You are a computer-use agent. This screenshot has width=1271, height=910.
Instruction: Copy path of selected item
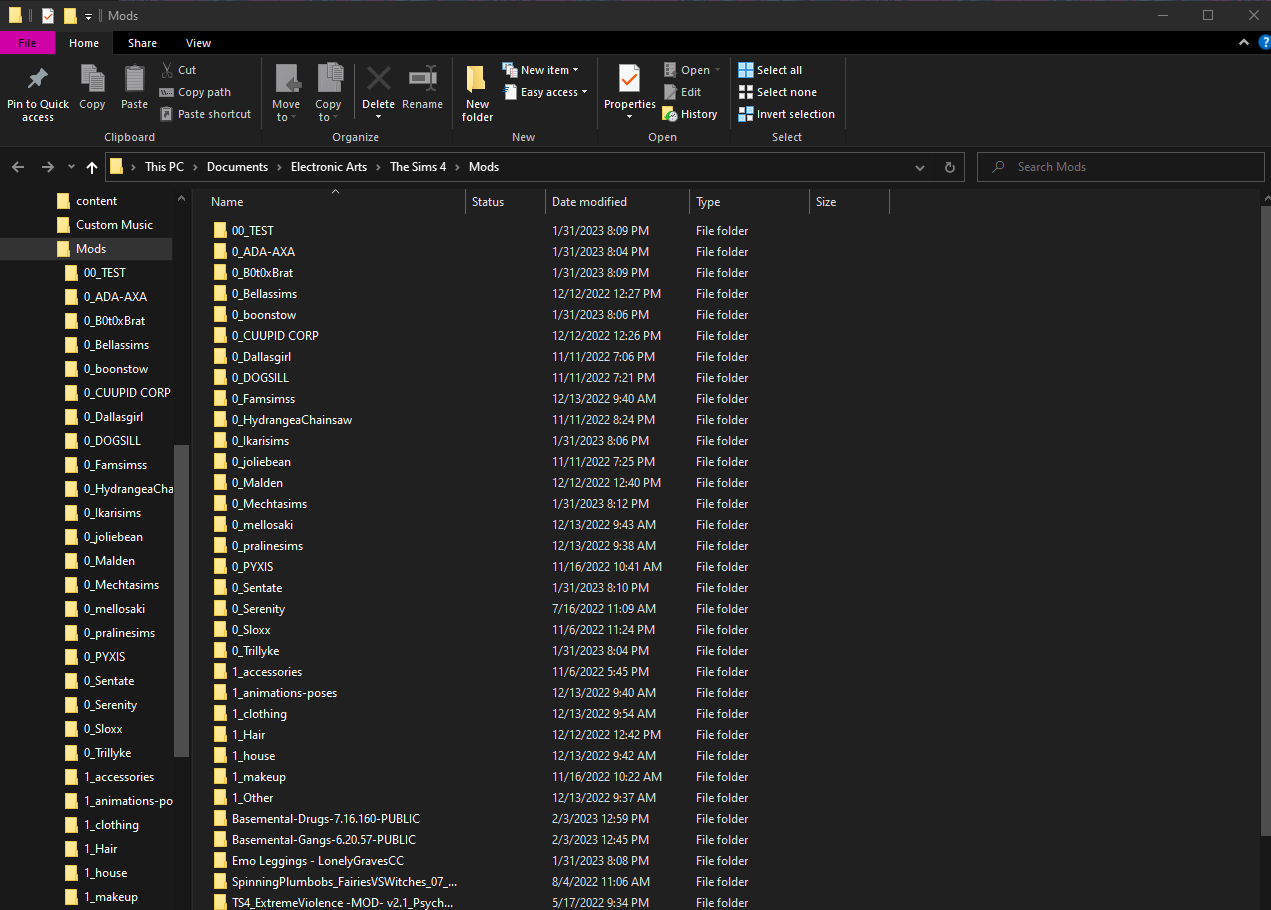pyautogui.click(x=195, y=92)
